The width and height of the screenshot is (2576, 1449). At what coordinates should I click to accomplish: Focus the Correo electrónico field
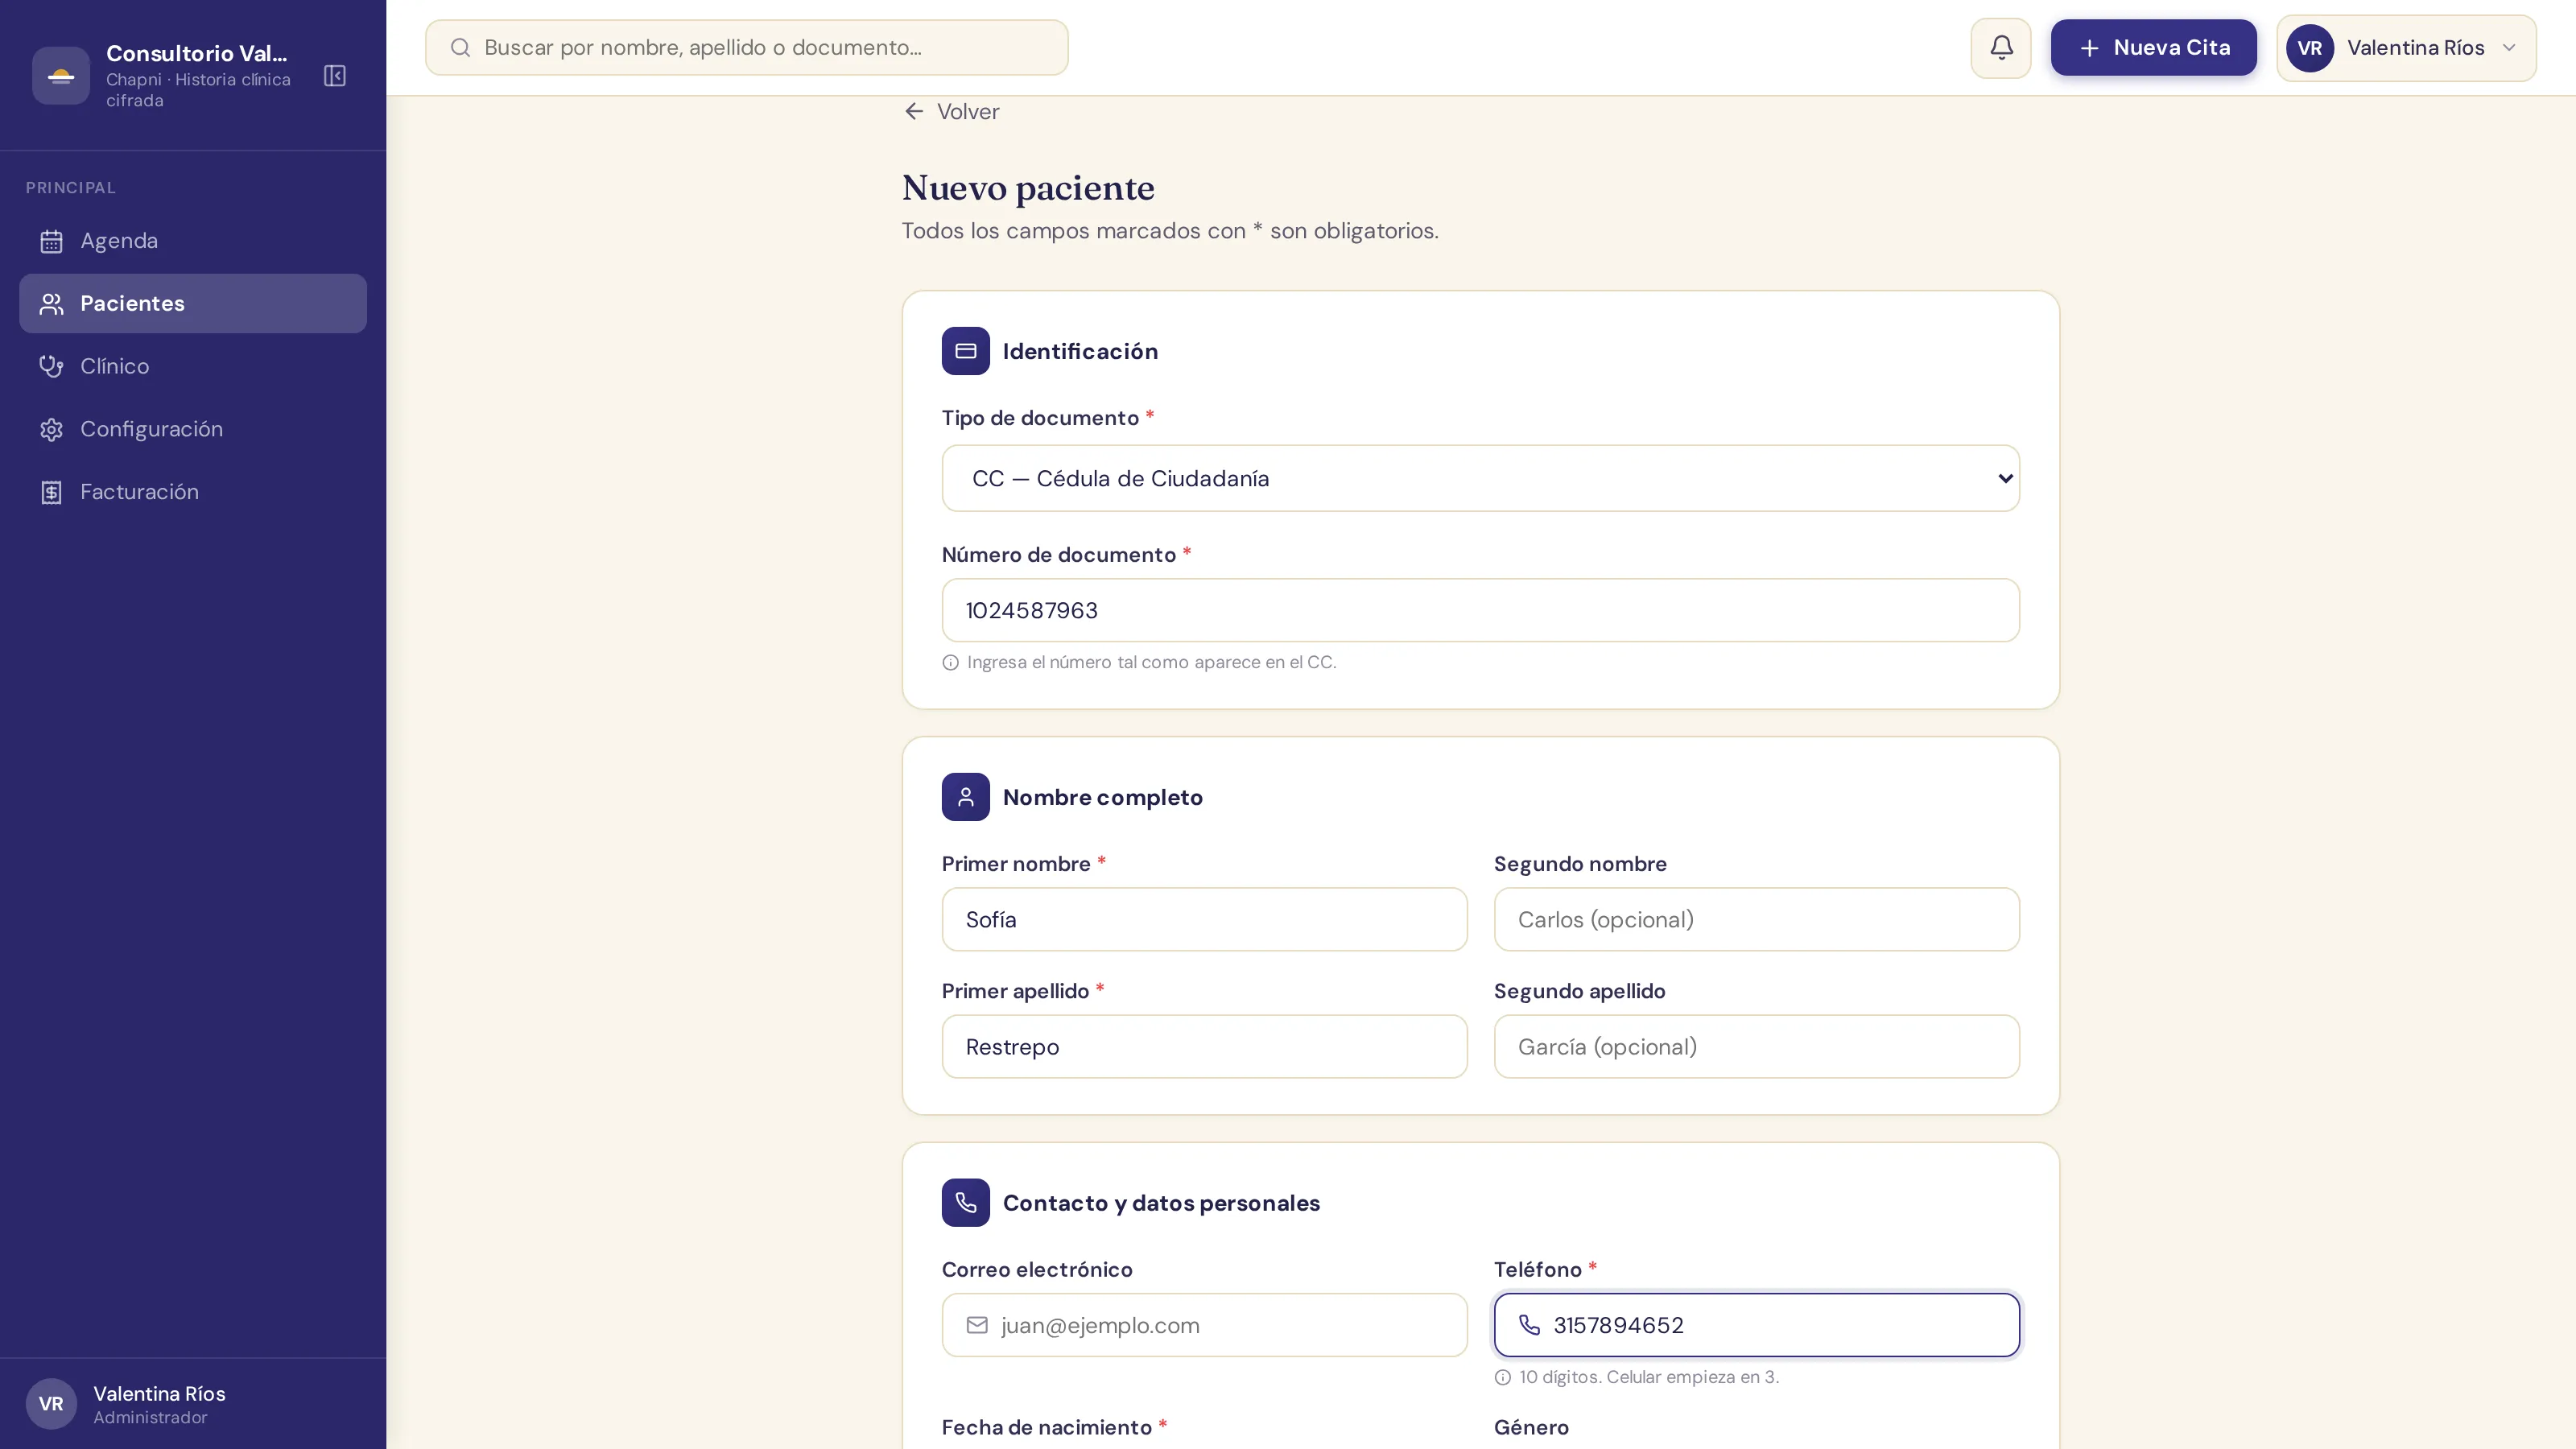[1204, 1325]
